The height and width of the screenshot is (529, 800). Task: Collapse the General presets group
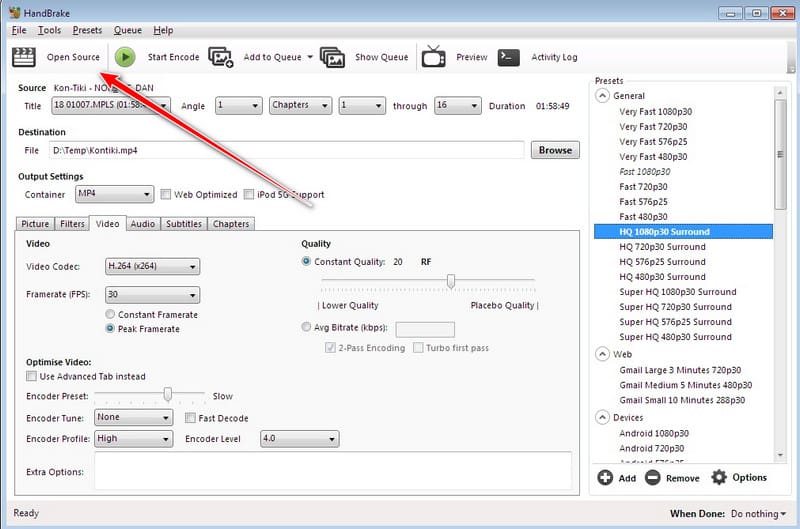point(602,96)
